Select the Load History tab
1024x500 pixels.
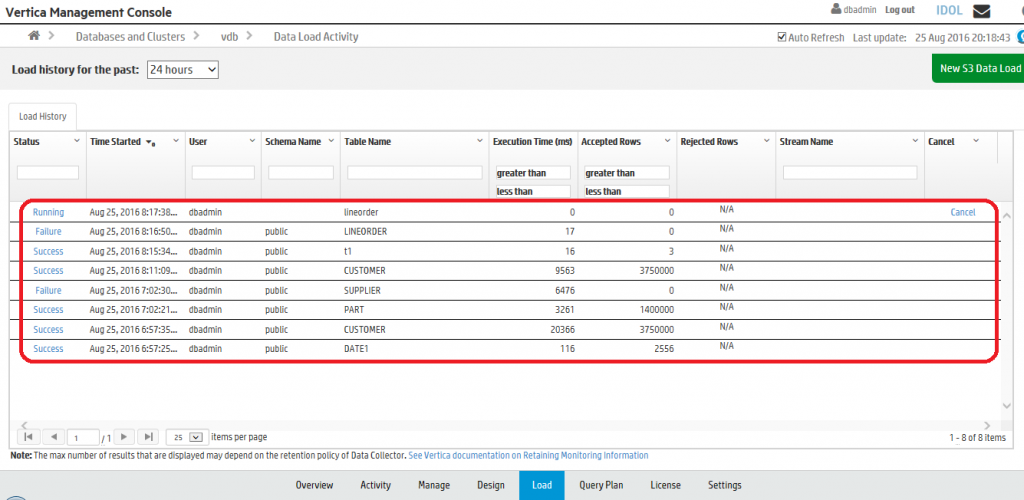[42, 117]
